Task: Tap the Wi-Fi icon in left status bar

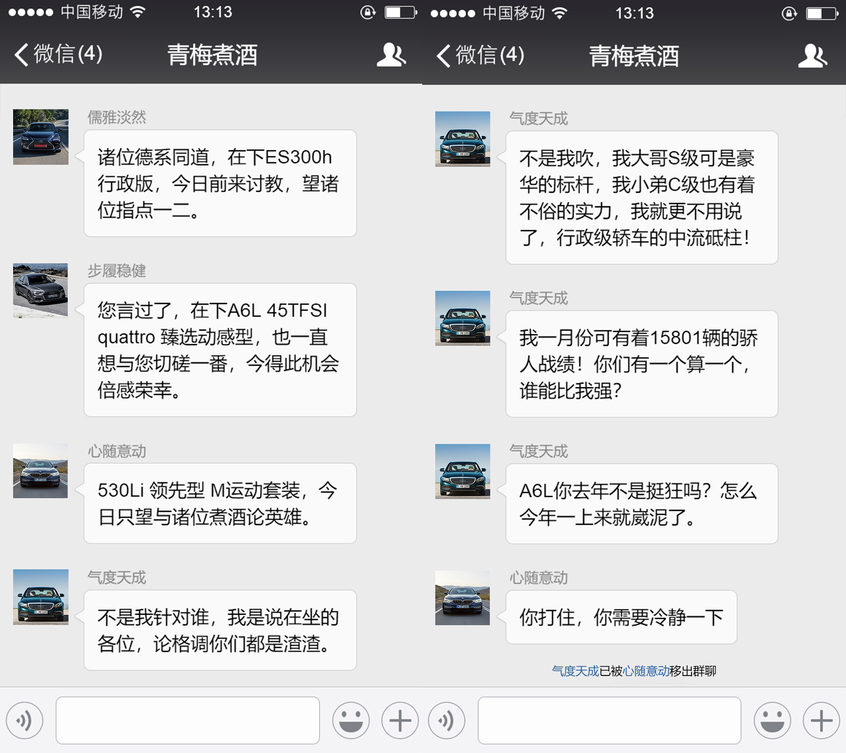Action: pos(138,12)
